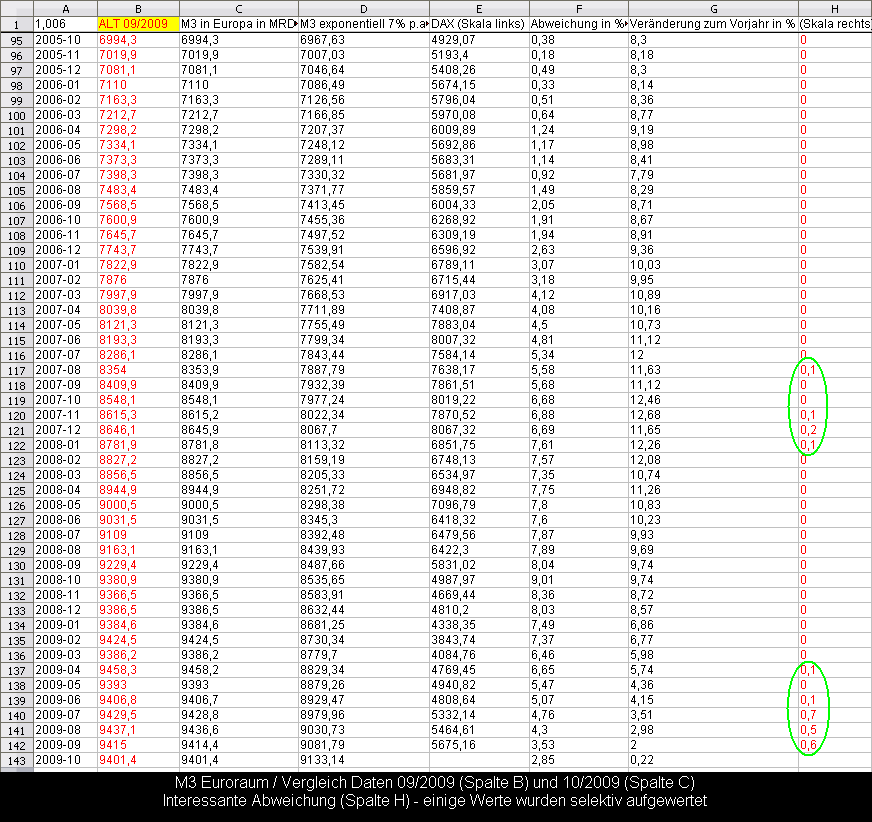Select column C header

[x=239, y=8]
